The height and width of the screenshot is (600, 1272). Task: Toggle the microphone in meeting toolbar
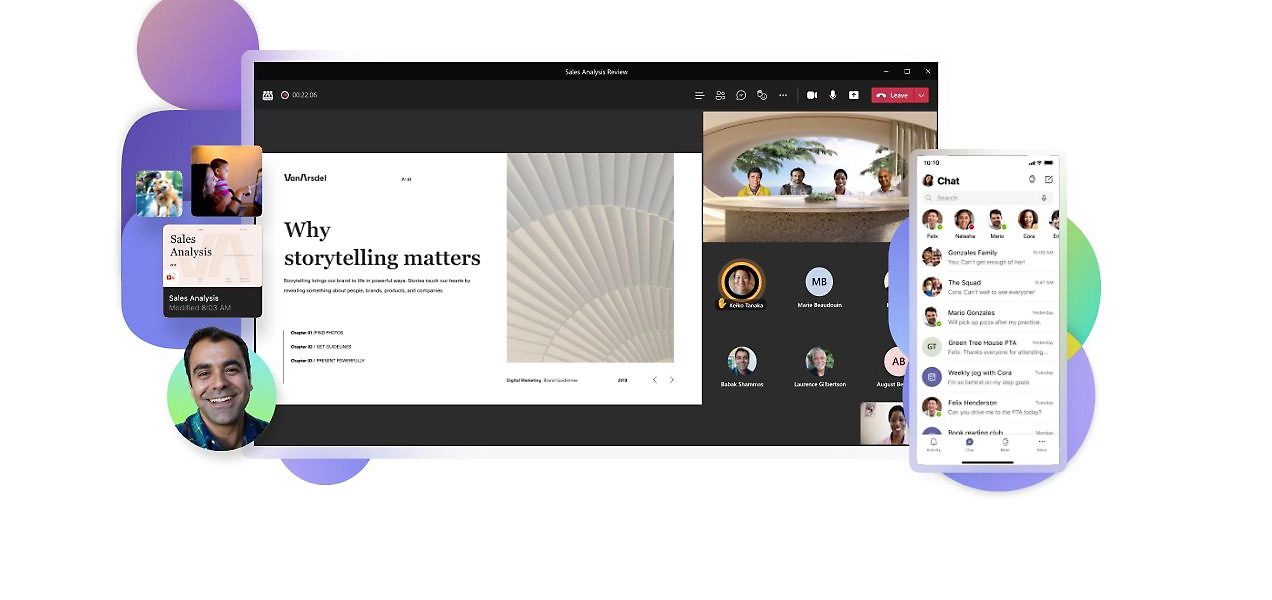[x=833, y=95]
